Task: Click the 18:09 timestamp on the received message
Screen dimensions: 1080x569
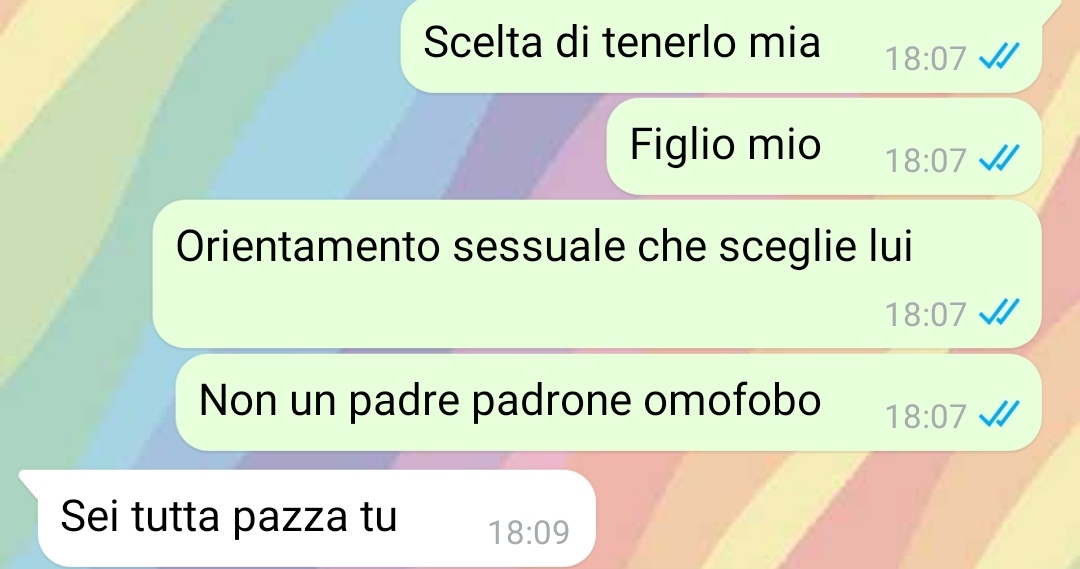Action: click(529, 532)
